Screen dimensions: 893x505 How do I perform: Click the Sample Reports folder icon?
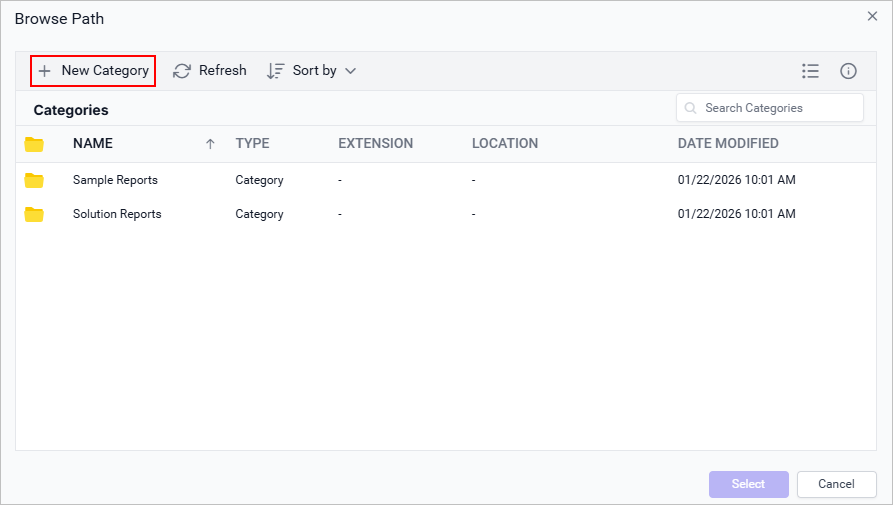[x=35, y=180]
